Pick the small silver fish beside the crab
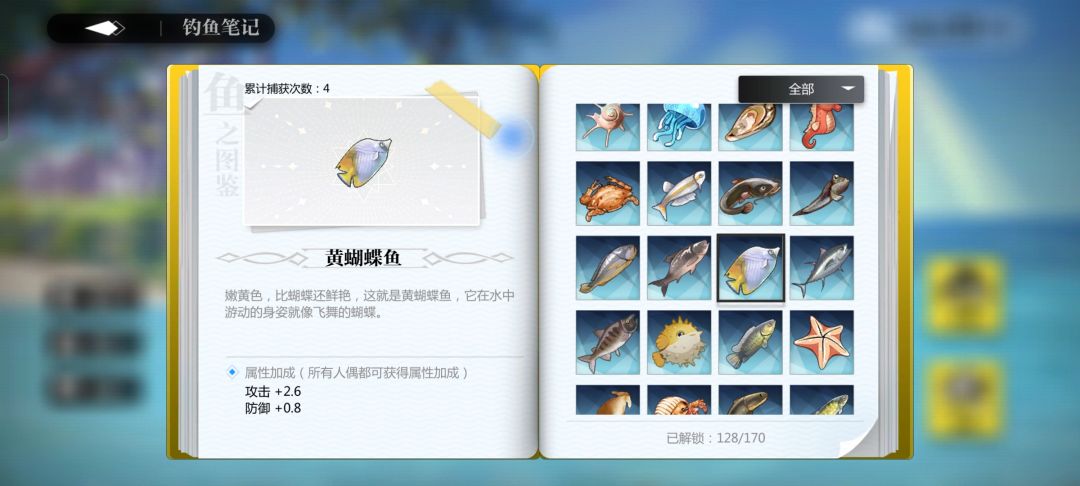1080x486 pixels. pos(679,193)
